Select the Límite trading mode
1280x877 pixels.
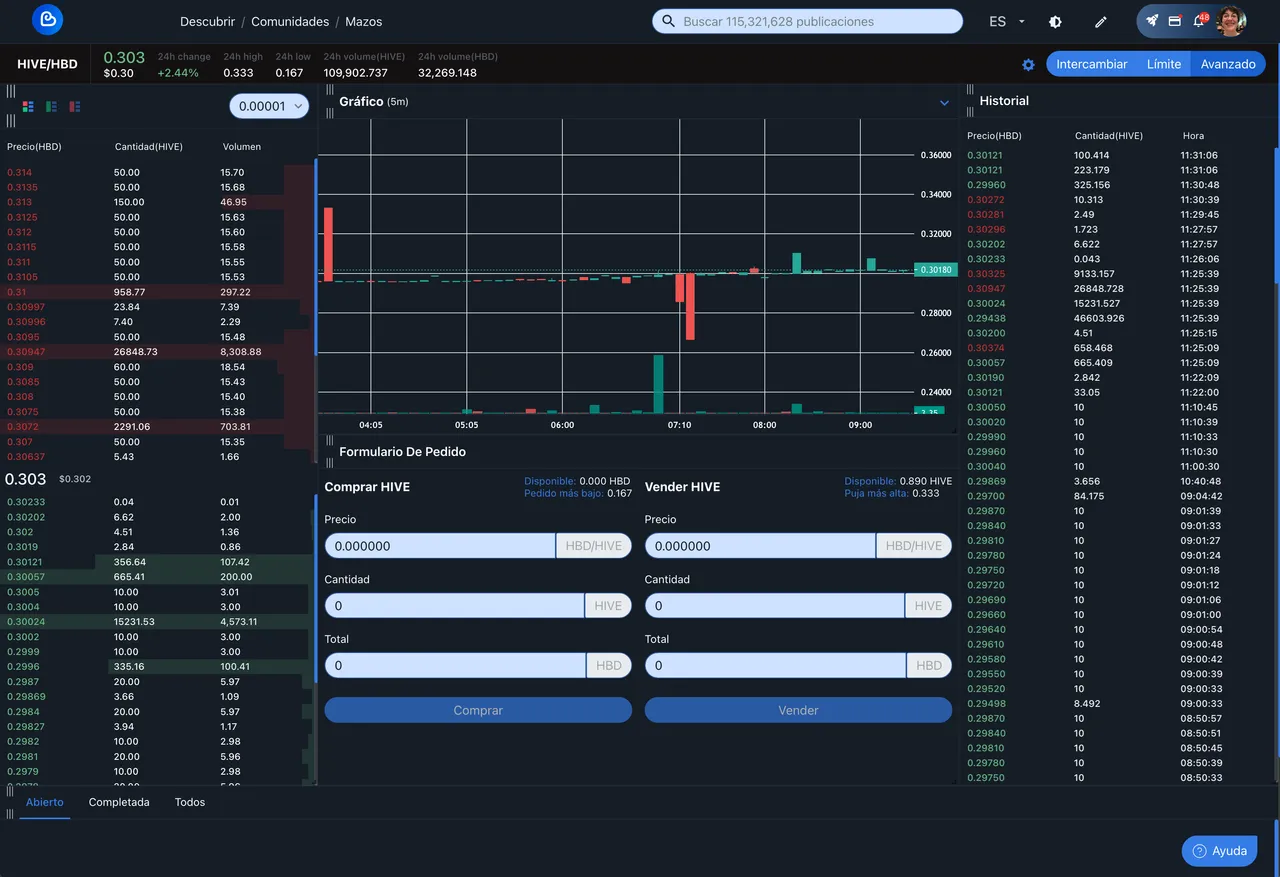(1163, 64)
